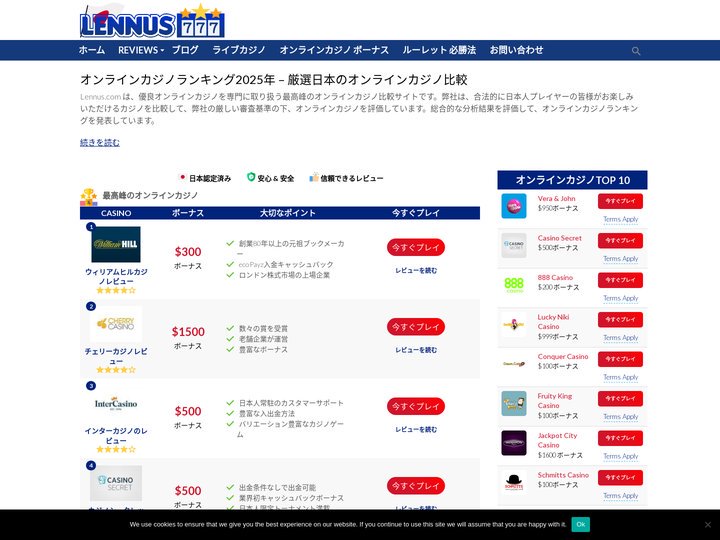Image resolution: width=720 pixels, height=540 pixels.
Task: Open the ホーム menu item
Action: pos(92,50)
